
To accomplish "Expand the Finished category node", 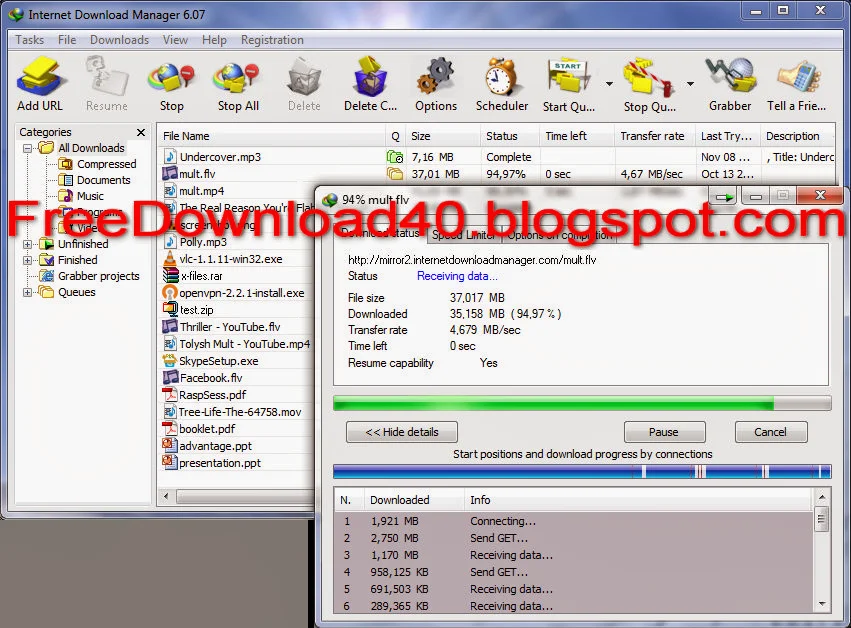I will point(27,261).
